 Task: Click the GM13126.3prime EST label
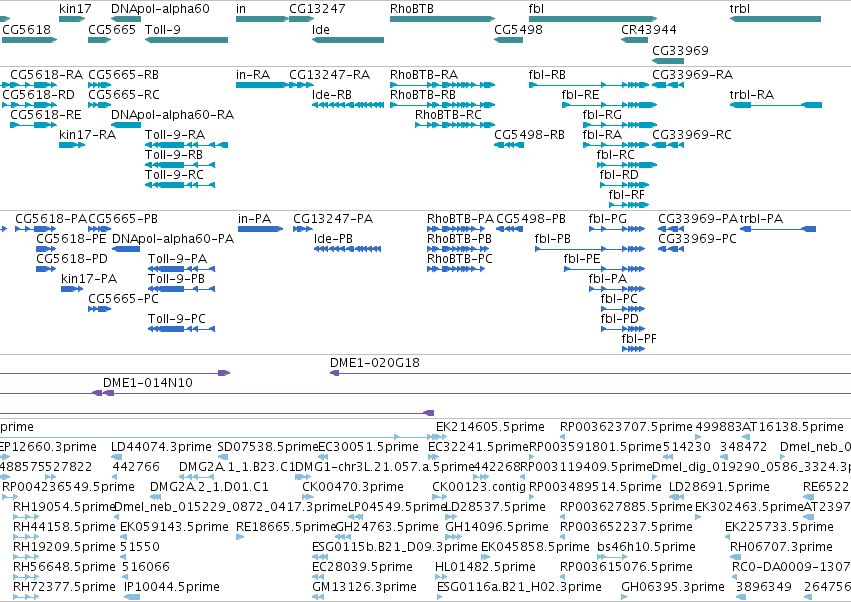click(364, 587)
